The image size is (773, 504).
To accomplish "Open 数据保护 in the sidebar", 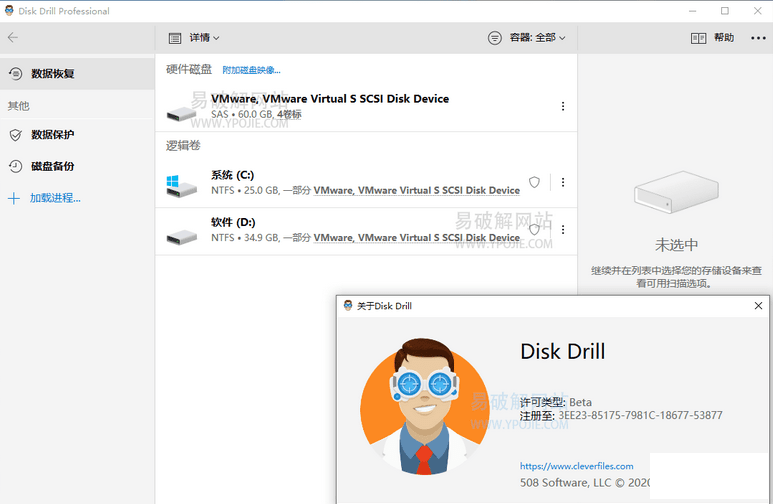I will tap(77, 135).
